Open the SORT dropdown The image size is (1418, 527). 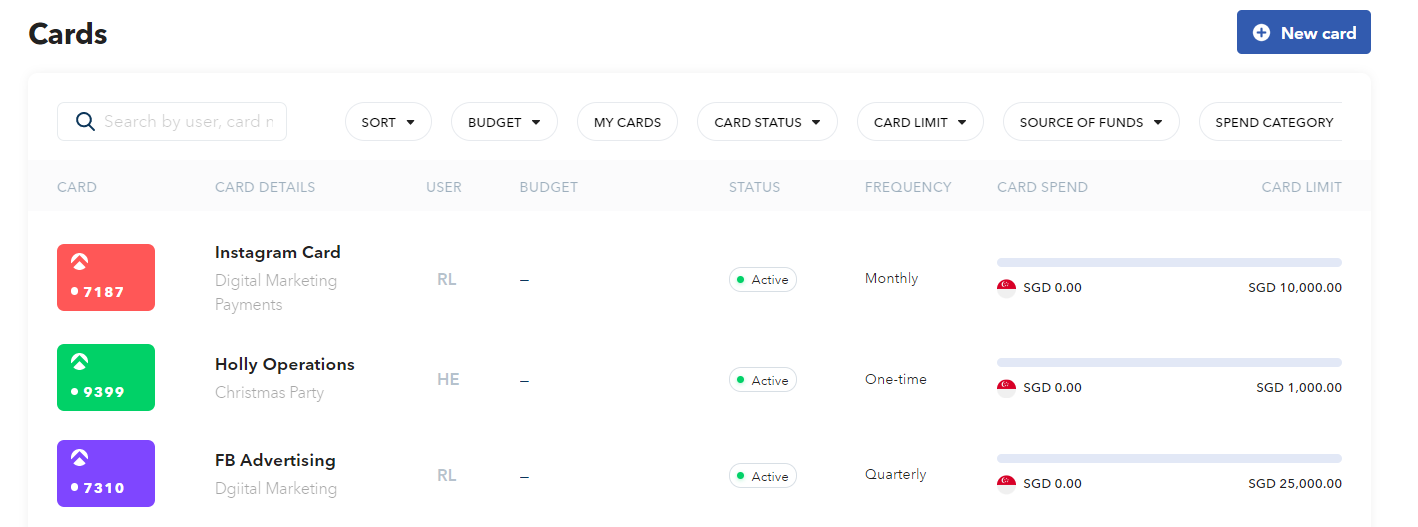[x=388, y=122]
